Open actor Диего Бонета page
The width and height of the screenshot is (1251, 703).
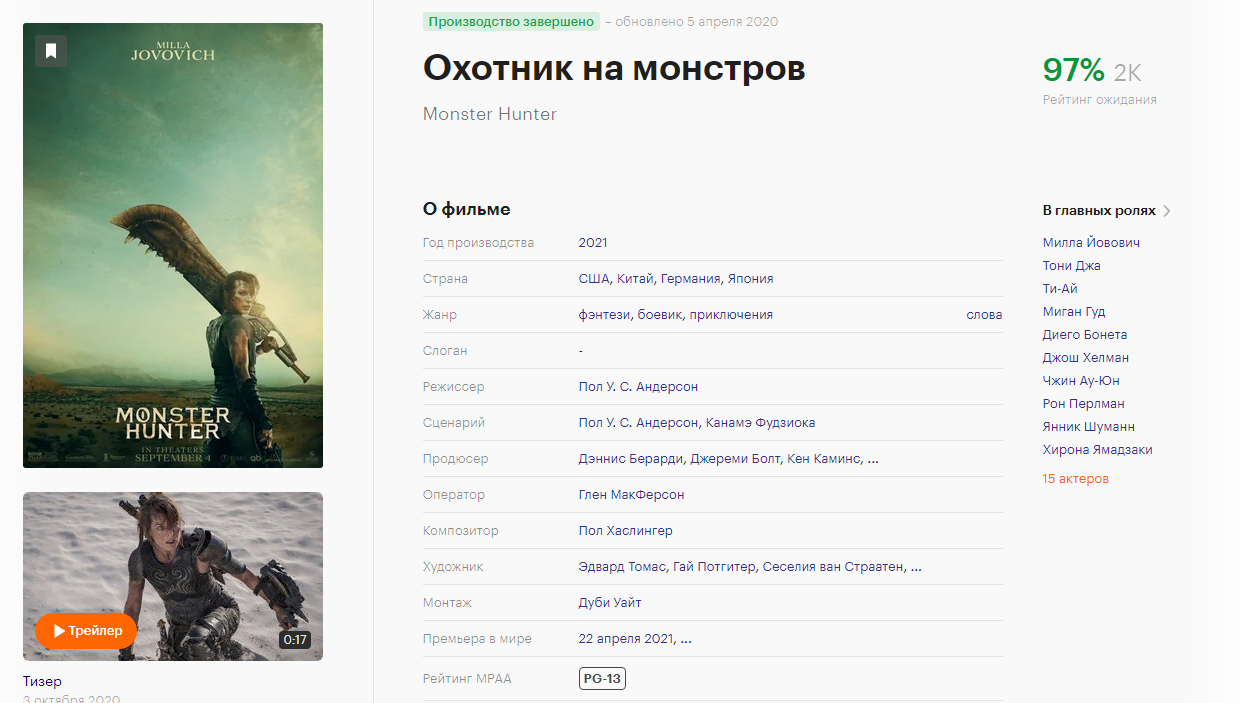pos(1085,335)
